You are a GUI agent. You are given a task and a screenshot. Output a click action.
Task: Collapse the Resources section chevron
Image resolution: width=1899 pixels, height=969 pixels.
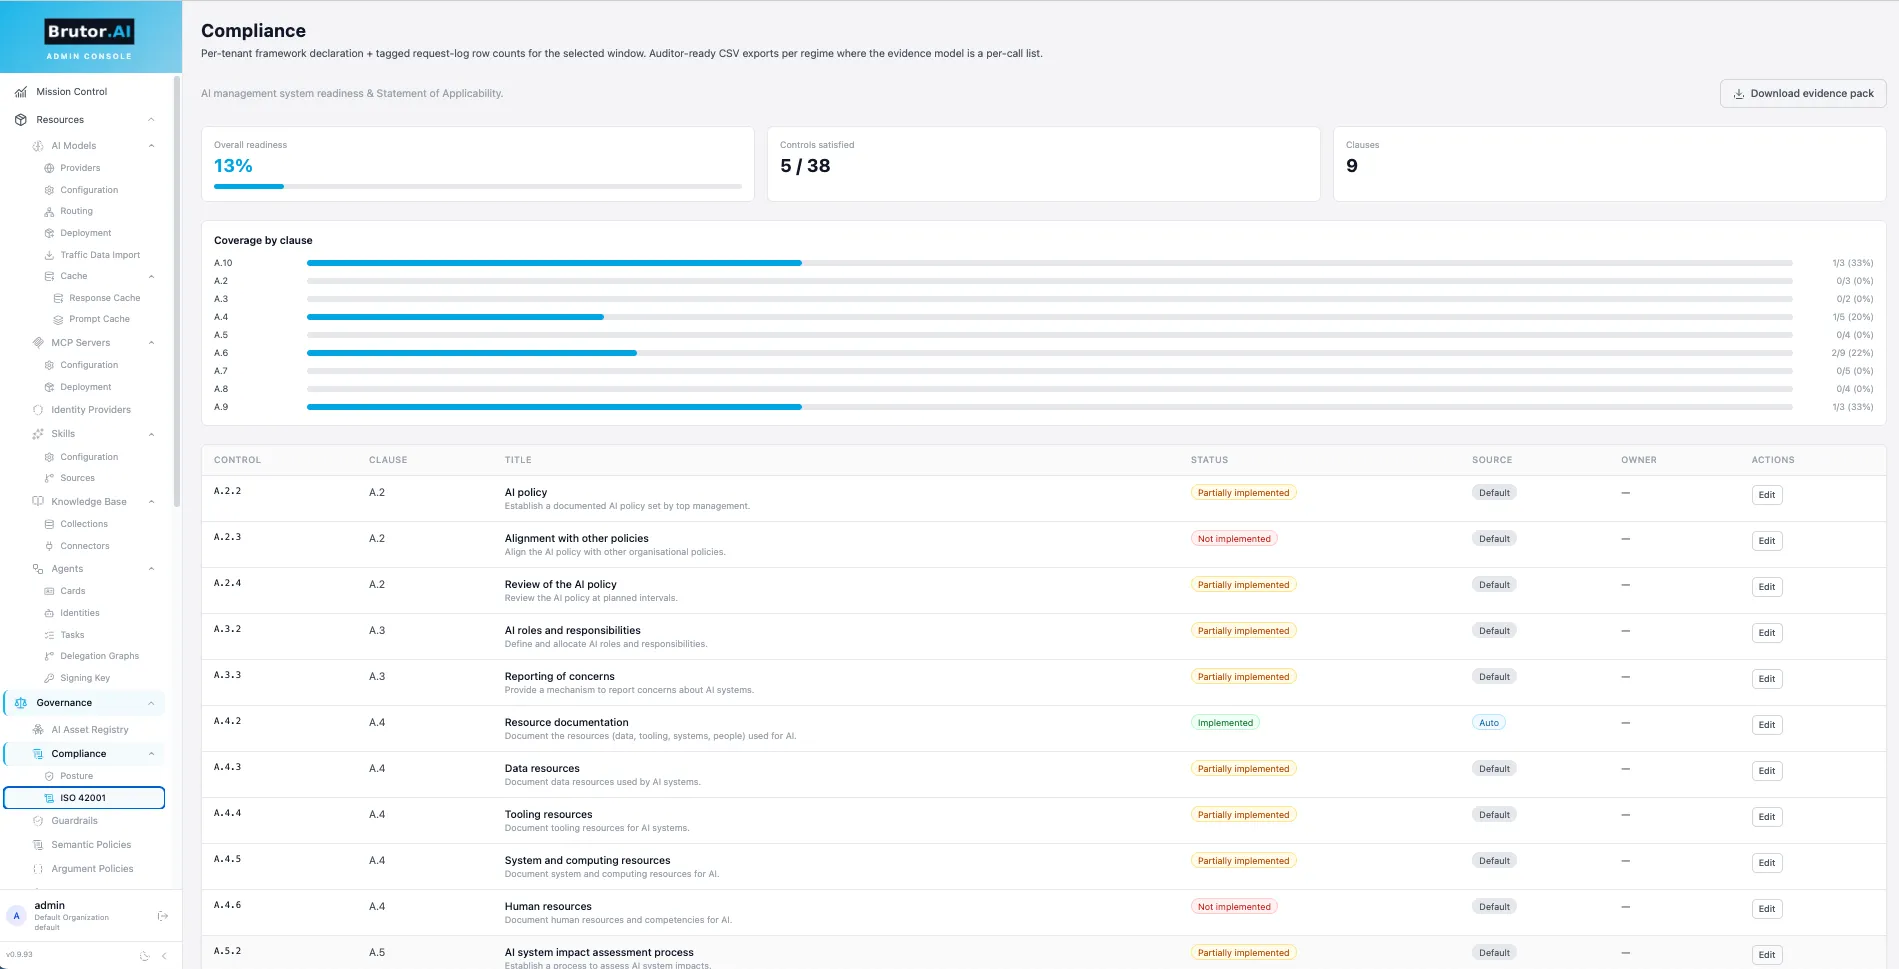click(151, 120)
